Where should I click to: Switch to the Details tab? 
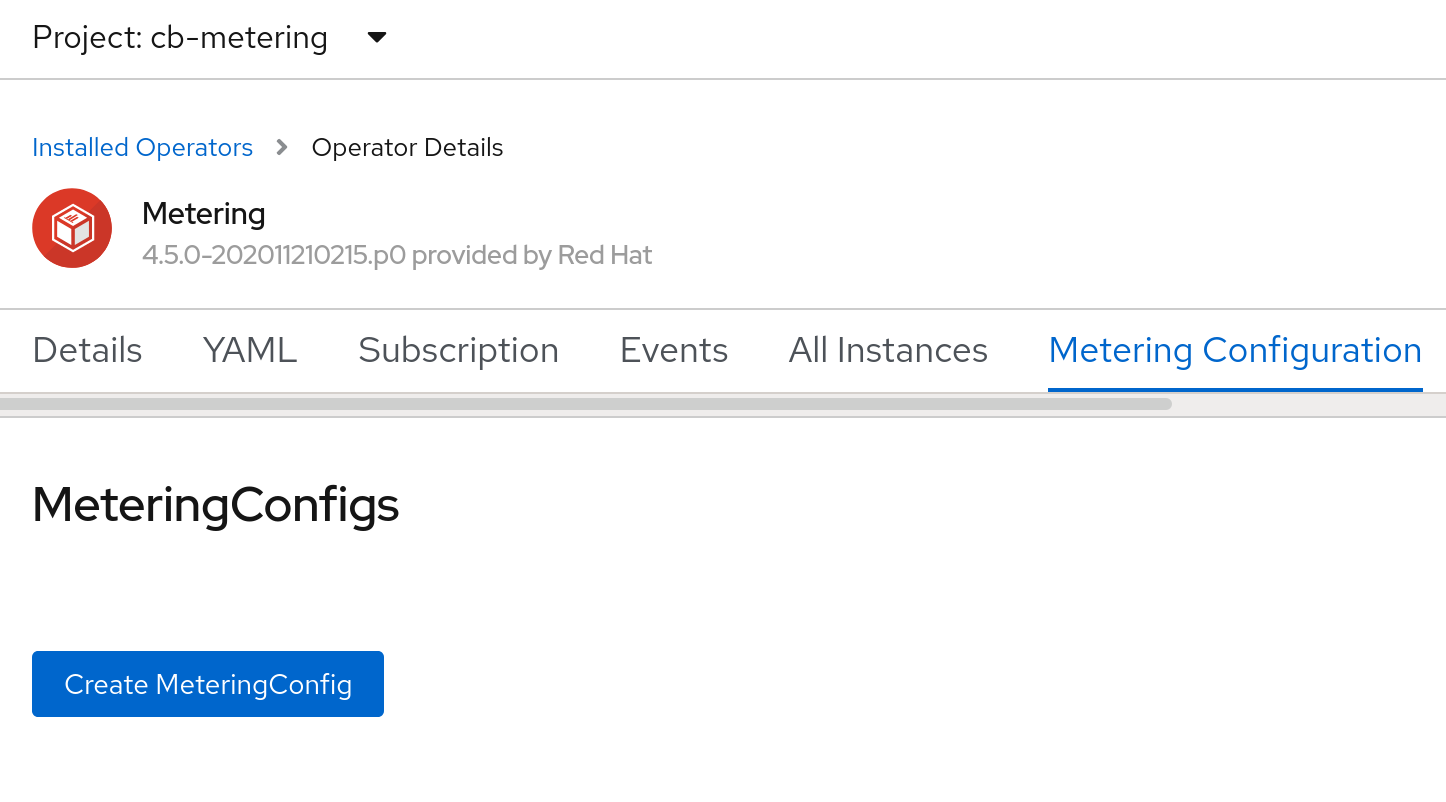tap(88, 351)
